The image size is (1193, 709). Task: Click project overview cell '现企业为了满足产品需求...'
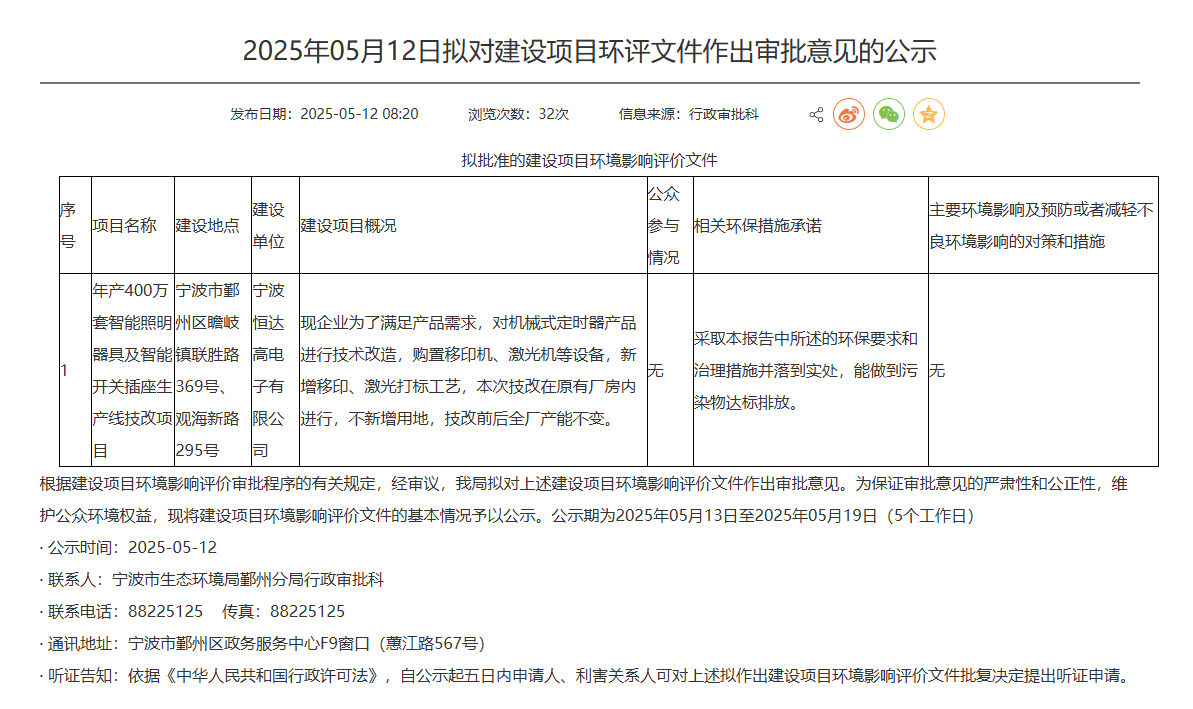click(x=473, y=370)
